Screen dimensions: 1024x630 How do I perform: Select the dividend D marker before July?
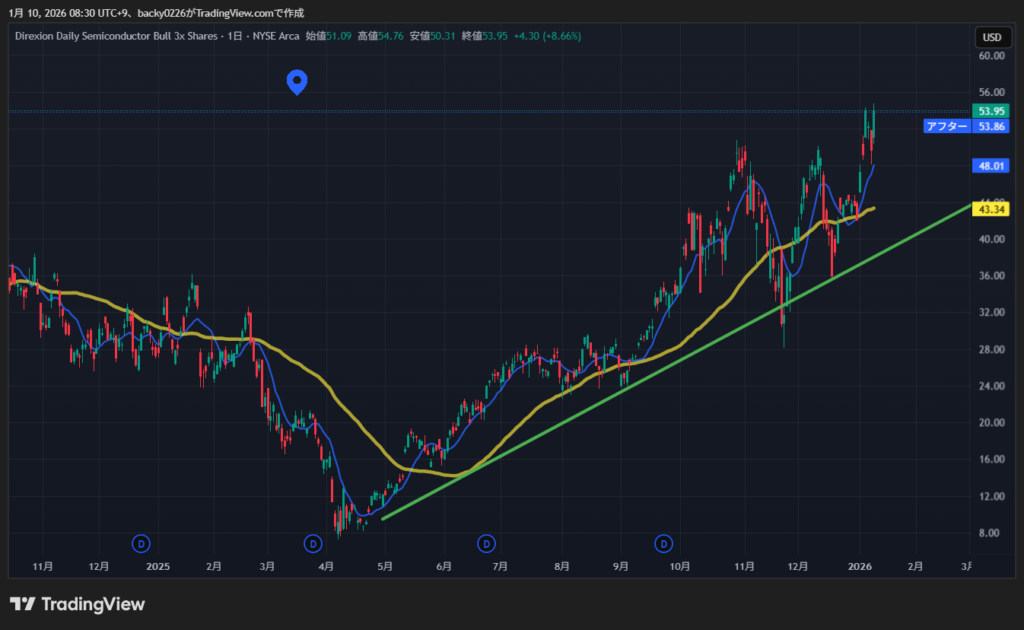pos(486,543)
